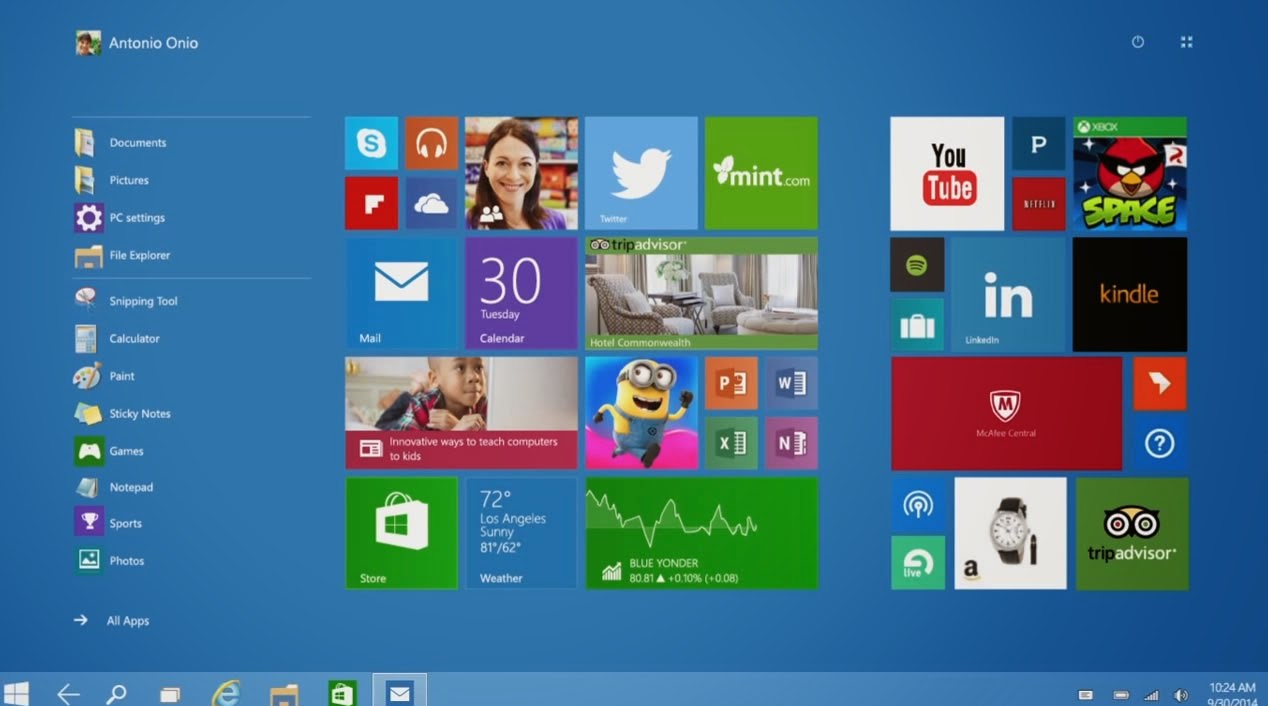Launch the Word tile
Screen dimensions: 1268x706
(791, 383)
